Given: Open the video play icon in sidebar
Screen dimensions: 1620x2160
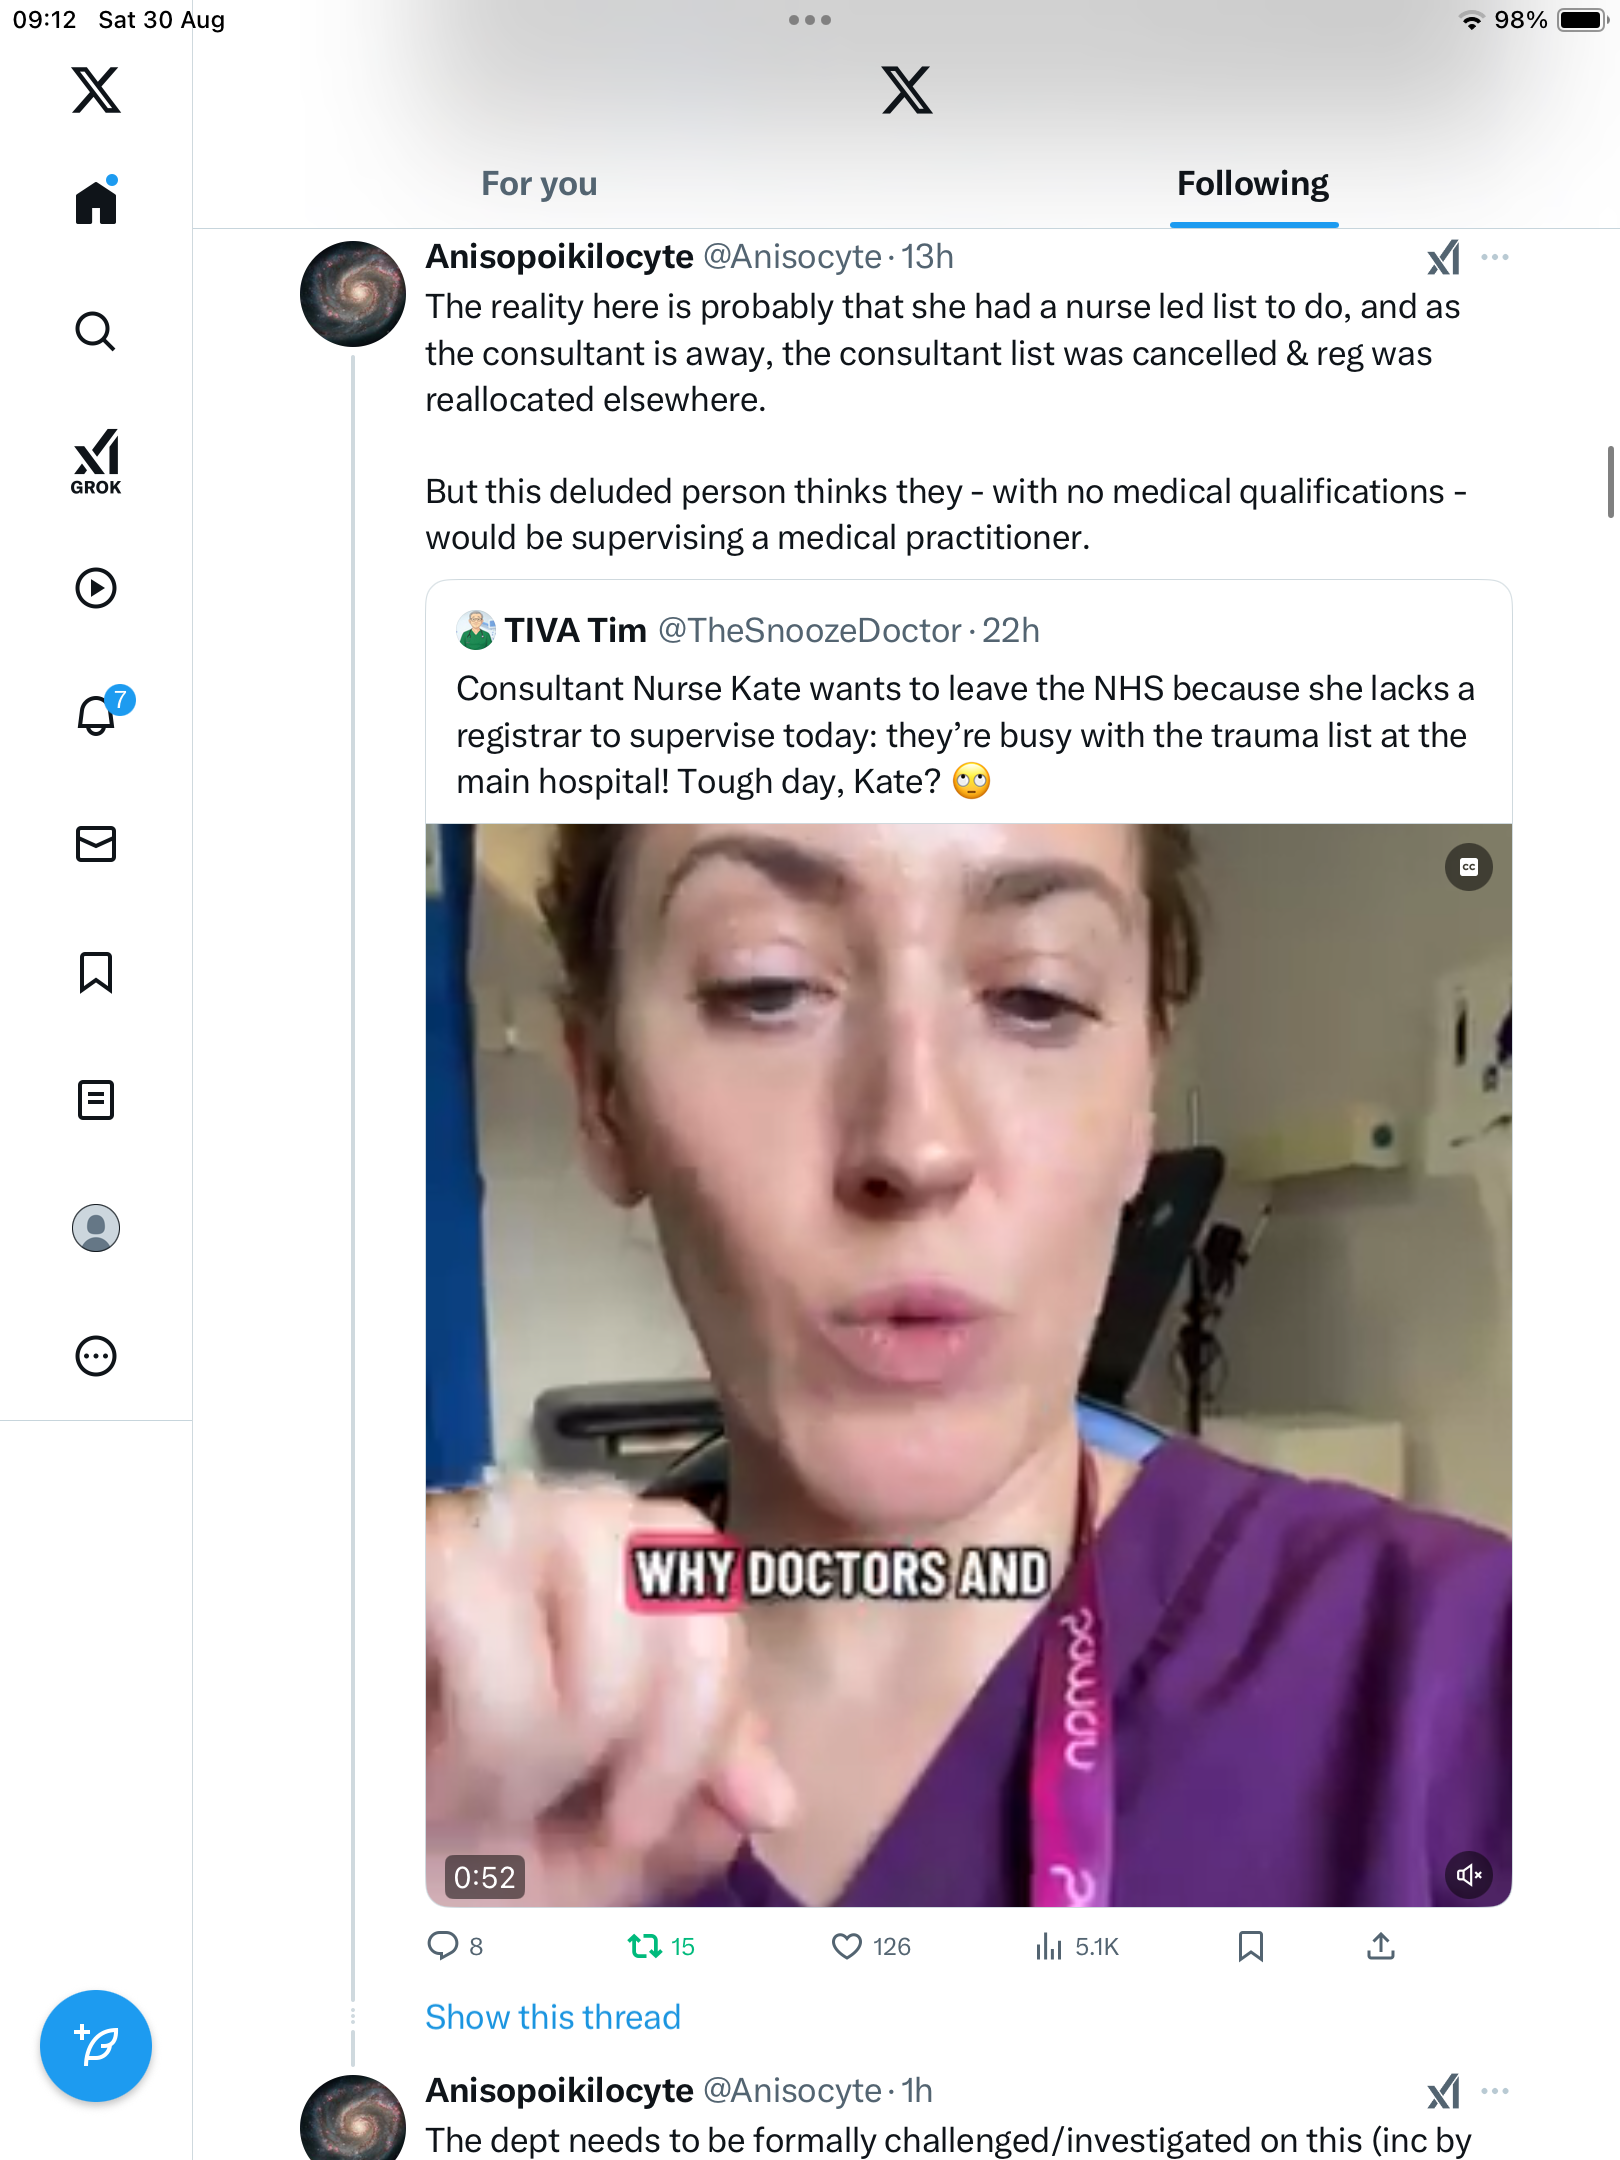Looking at the screenshot, I should click(96, 588).
